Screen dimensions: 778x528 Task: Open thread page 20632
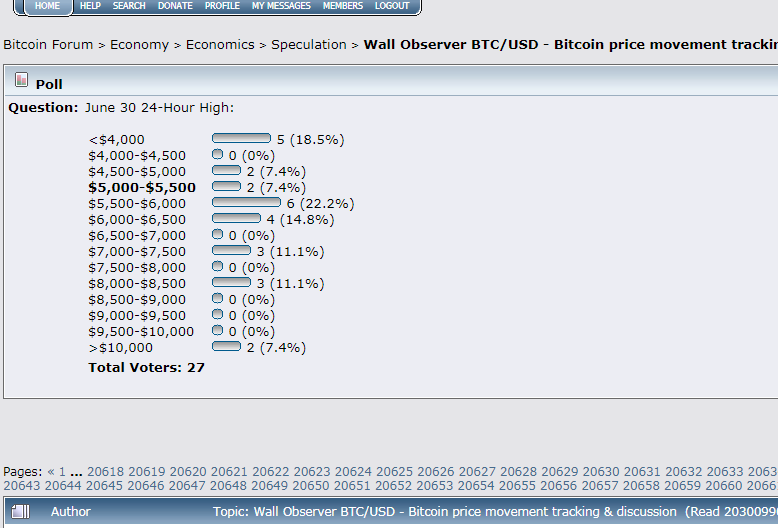[x=684, y=471]
